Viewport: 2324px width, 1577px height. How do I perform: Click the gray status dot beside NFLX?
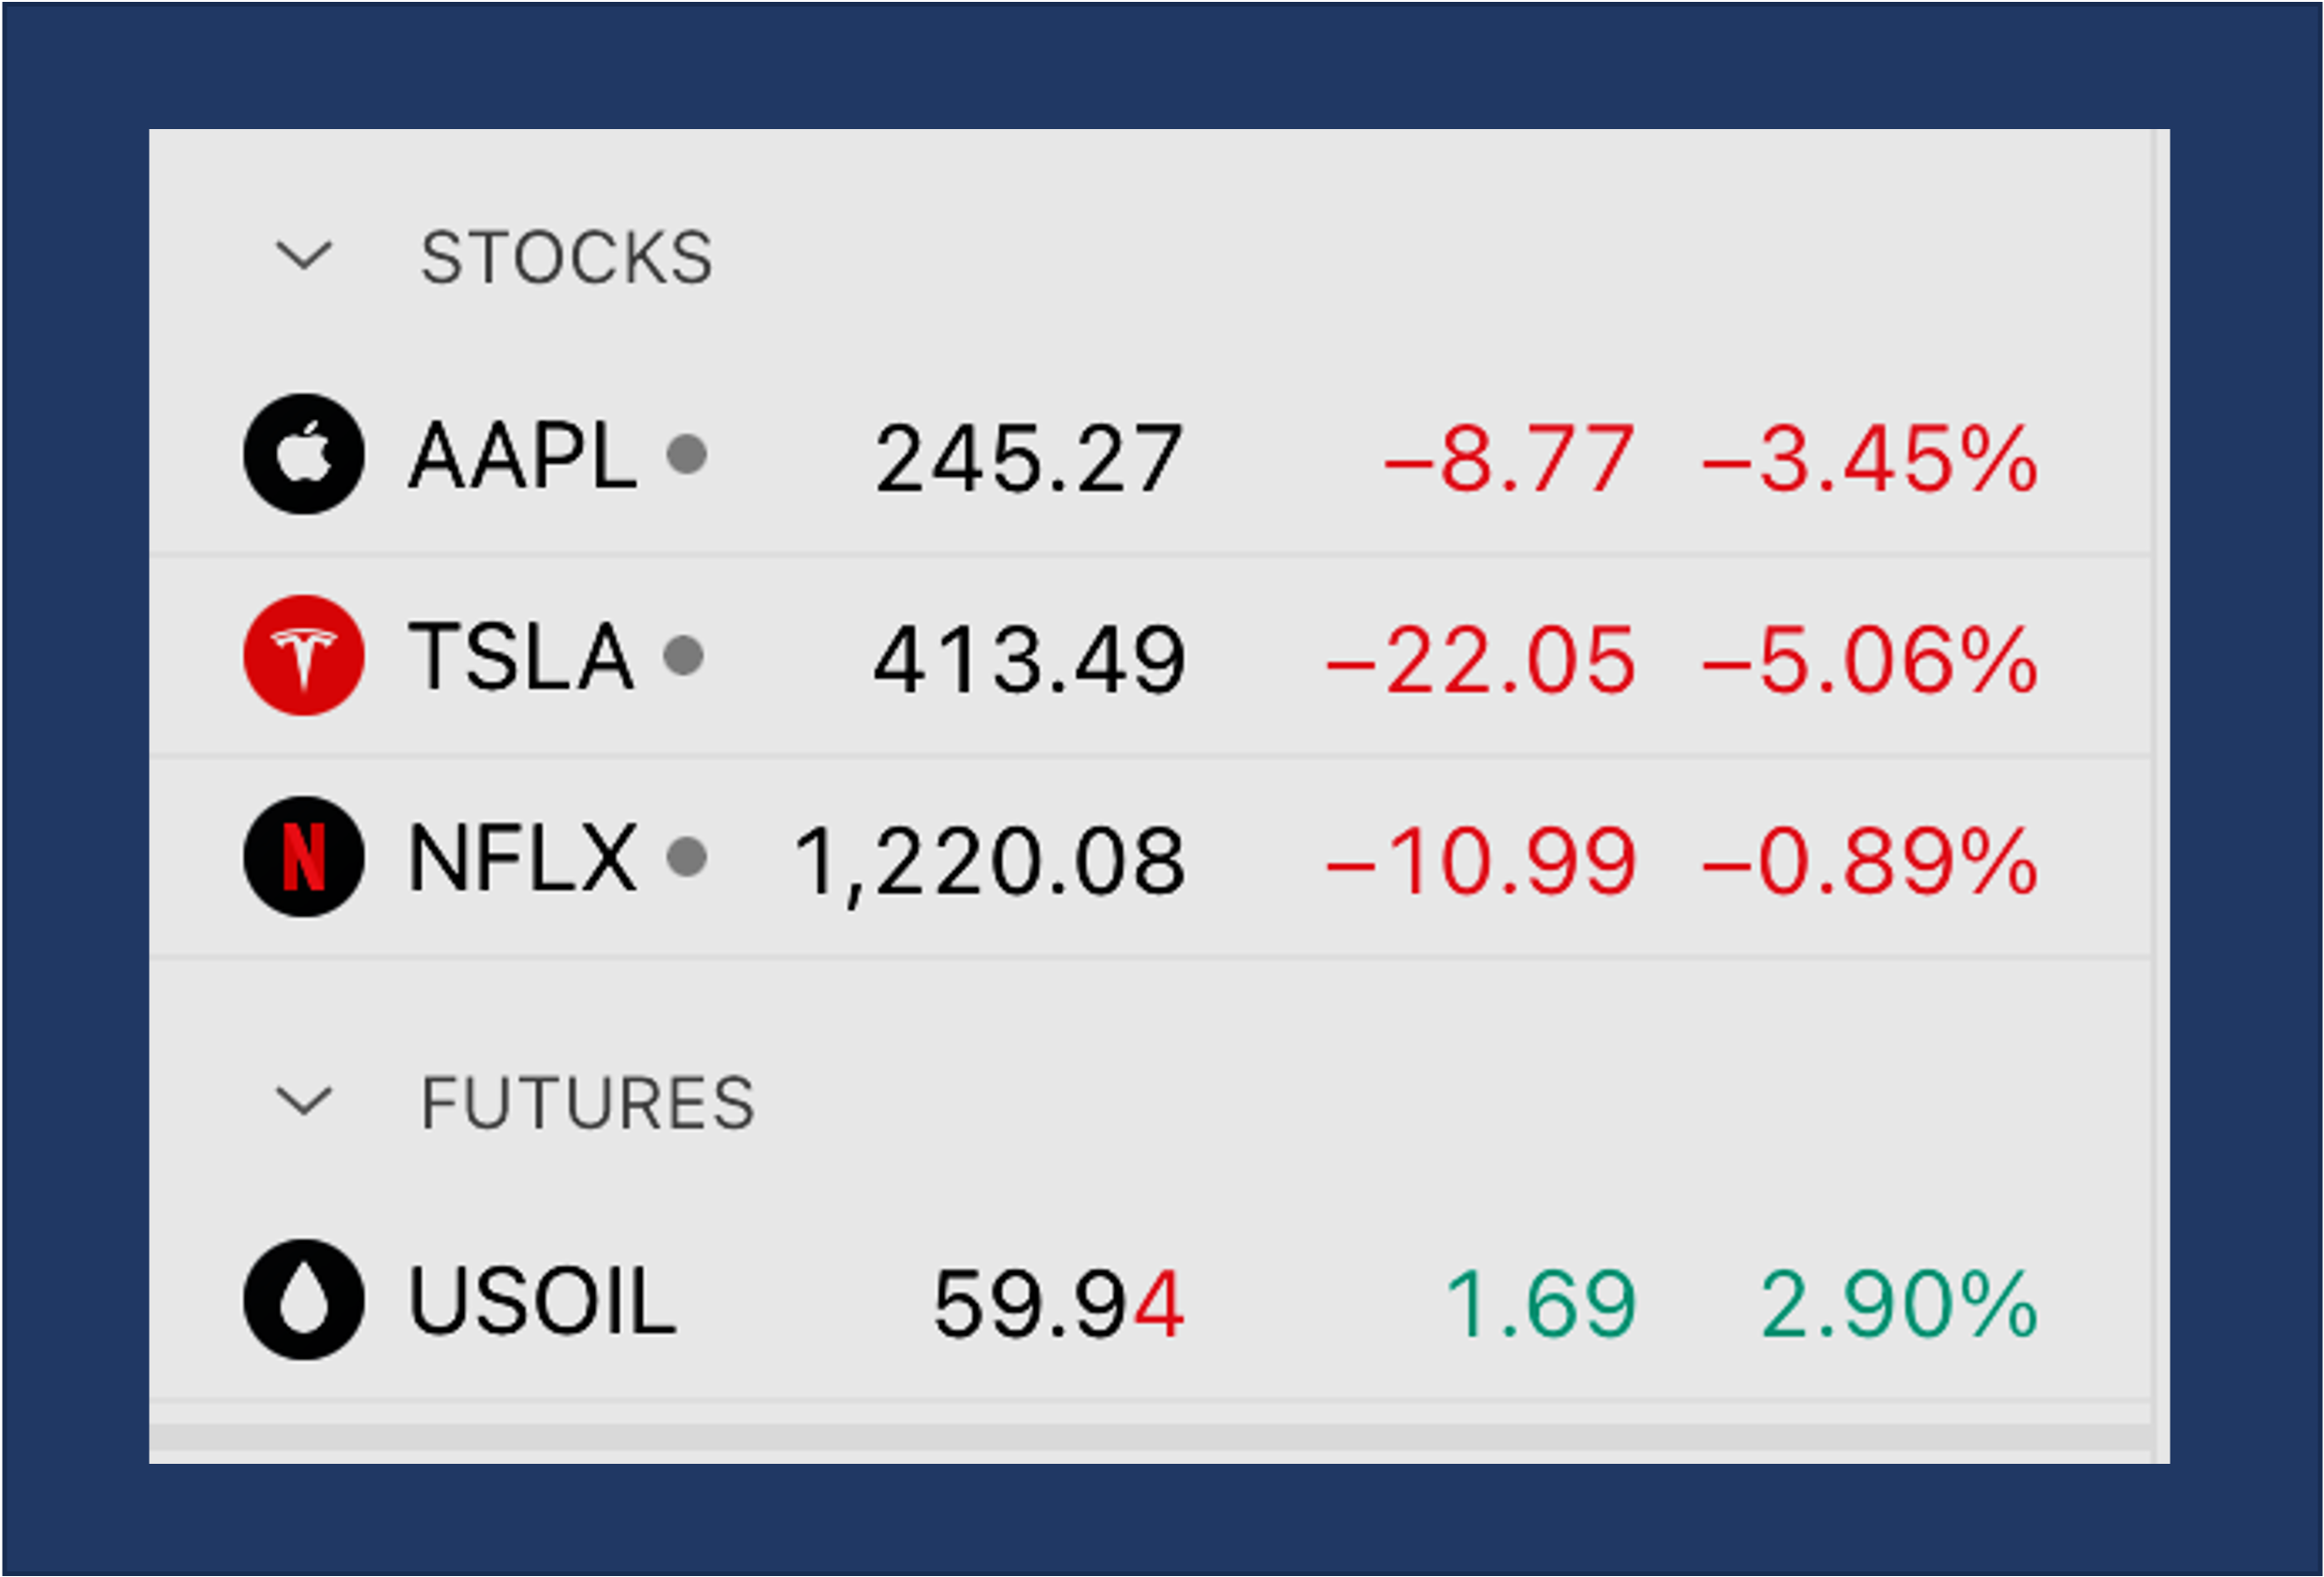tap(687, 857)
